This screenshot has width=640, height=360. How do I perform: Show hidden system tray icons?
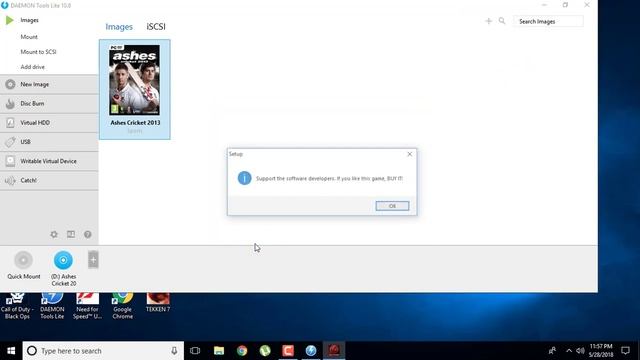(569, 351)
